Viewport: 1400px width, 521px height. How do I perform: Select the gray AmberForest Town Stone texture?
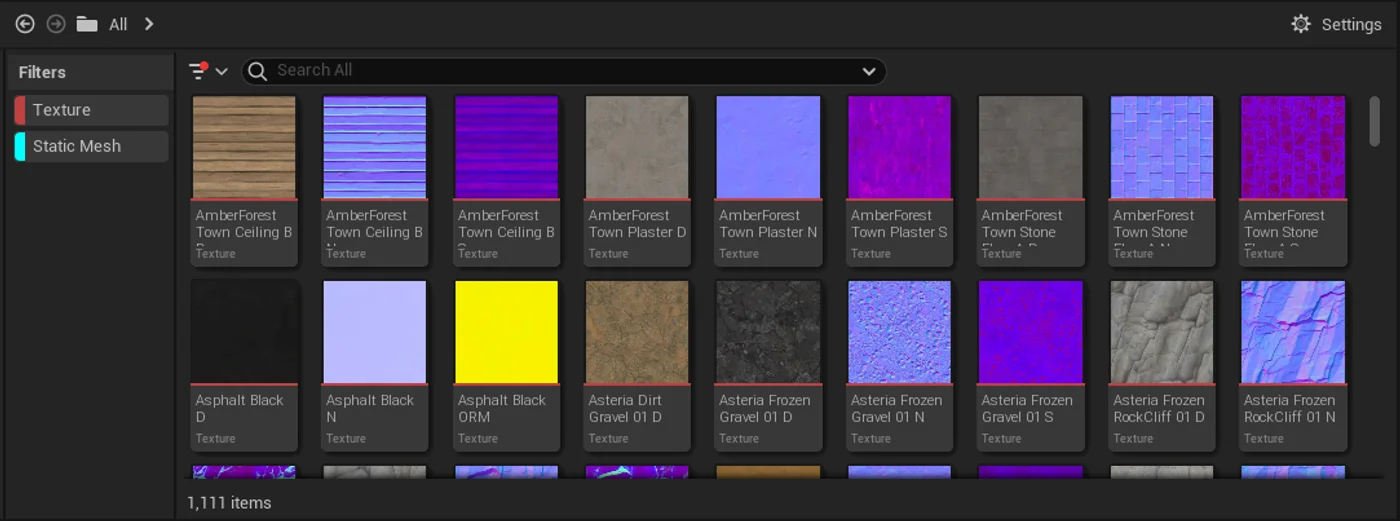(1031, 180)
